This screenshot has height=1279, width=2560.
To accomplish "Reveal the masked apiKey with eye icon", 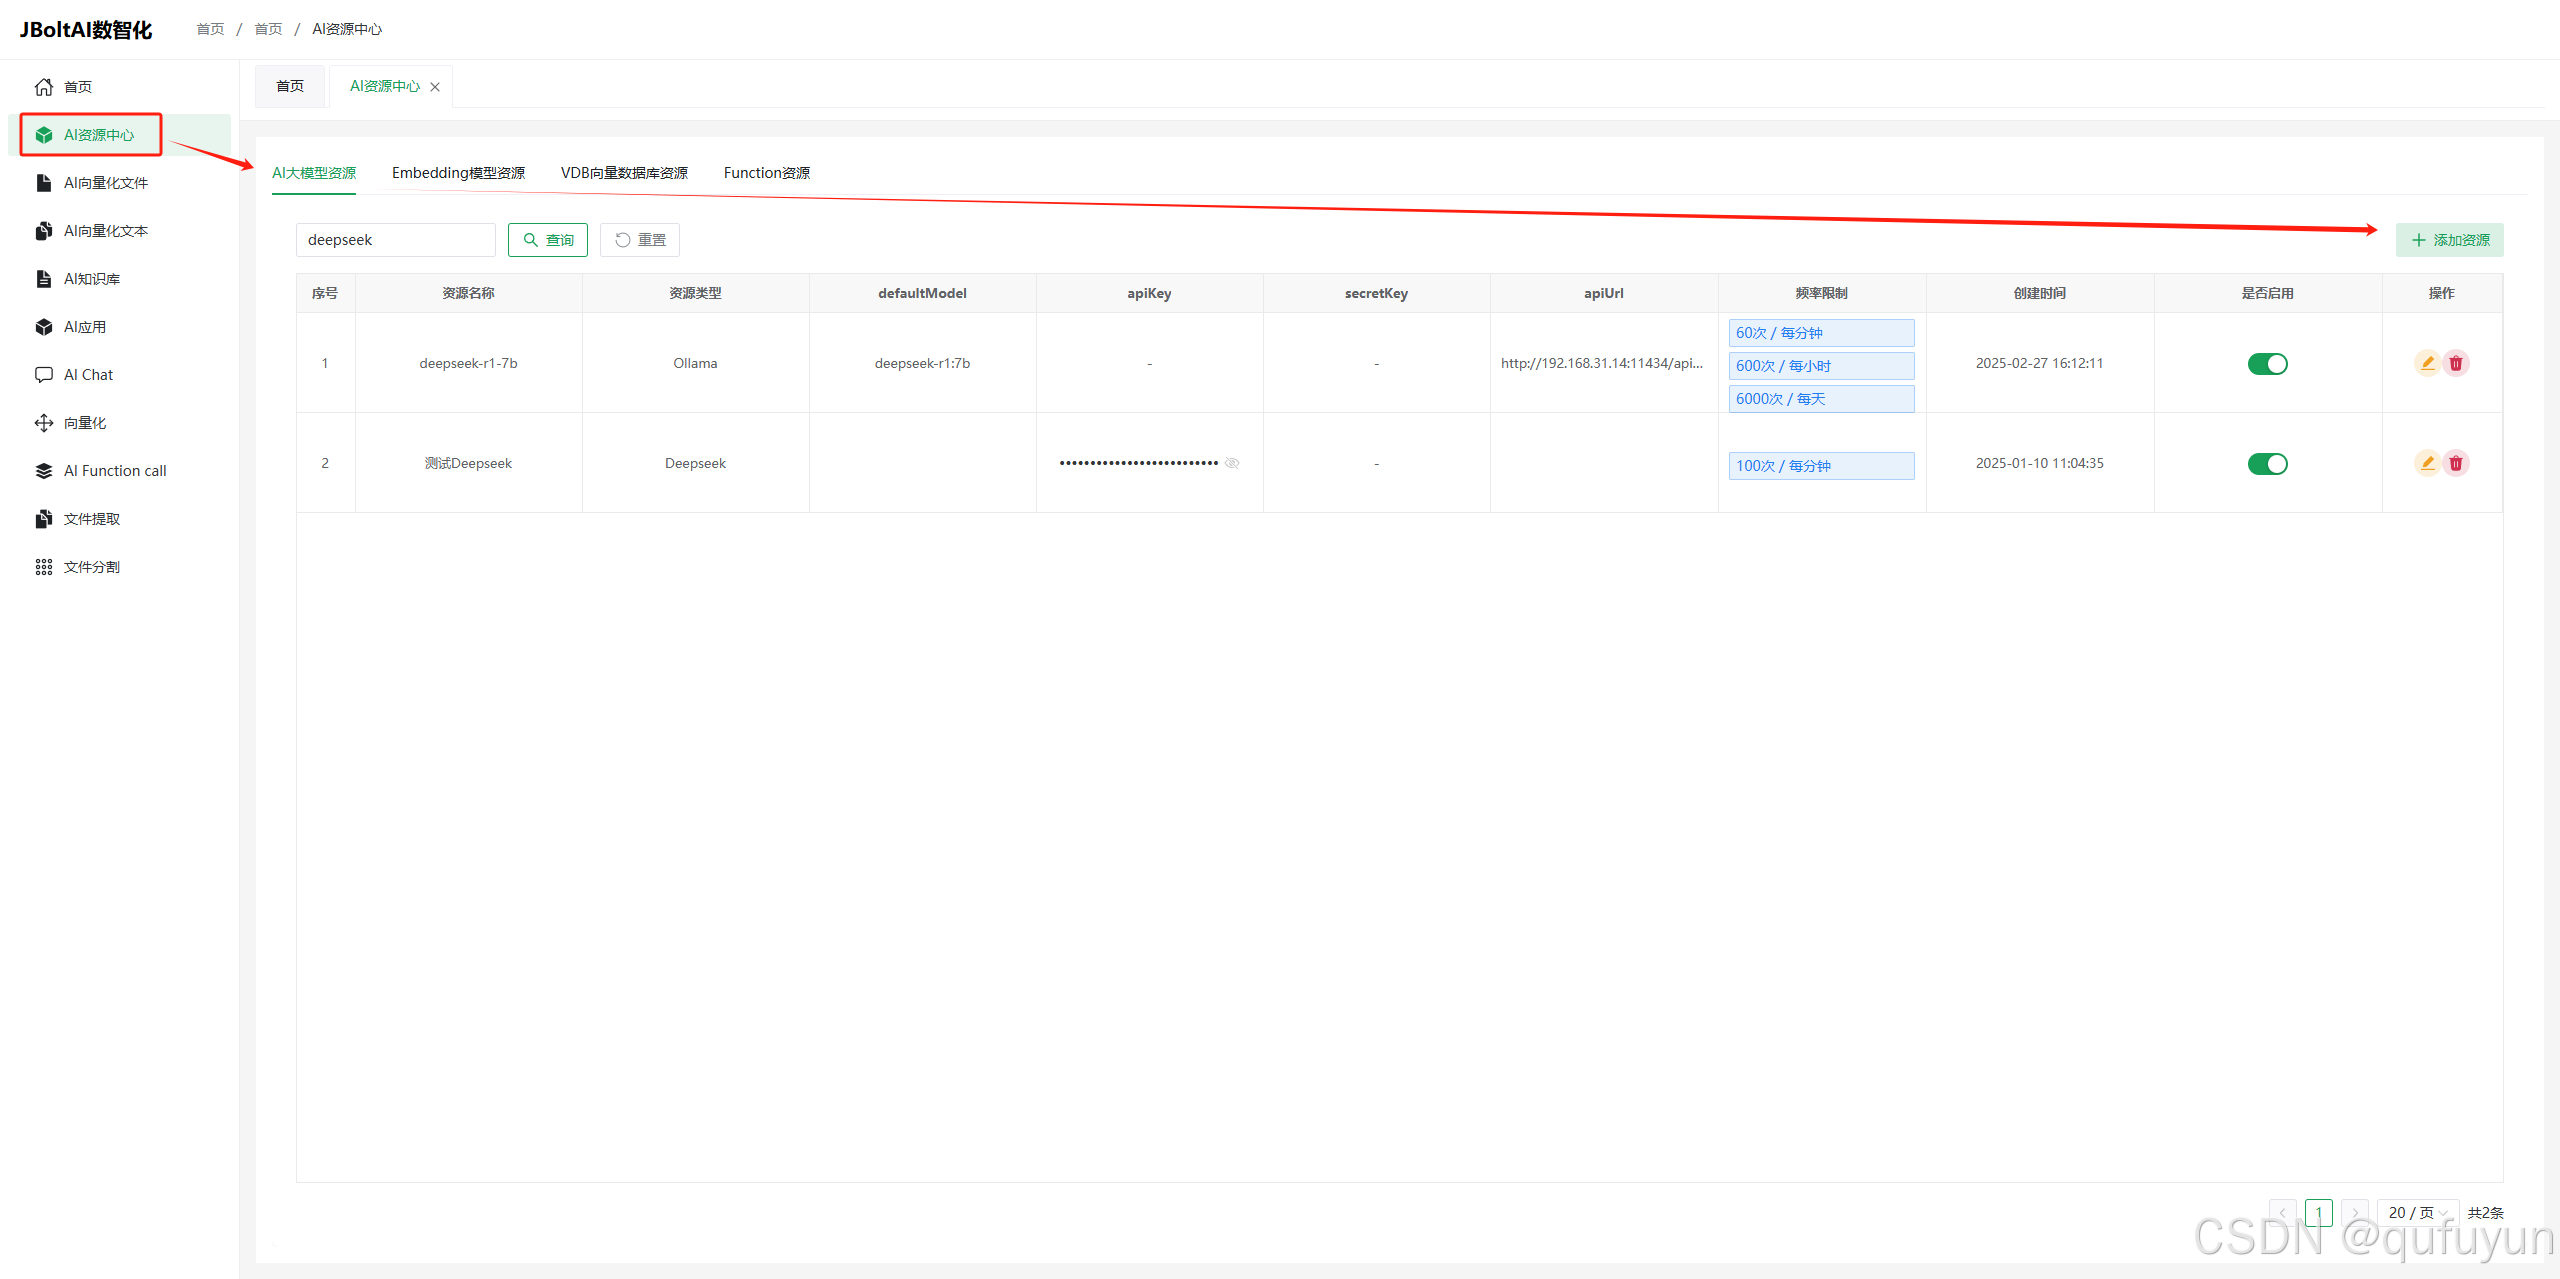I will click(x=1232, y=463).
